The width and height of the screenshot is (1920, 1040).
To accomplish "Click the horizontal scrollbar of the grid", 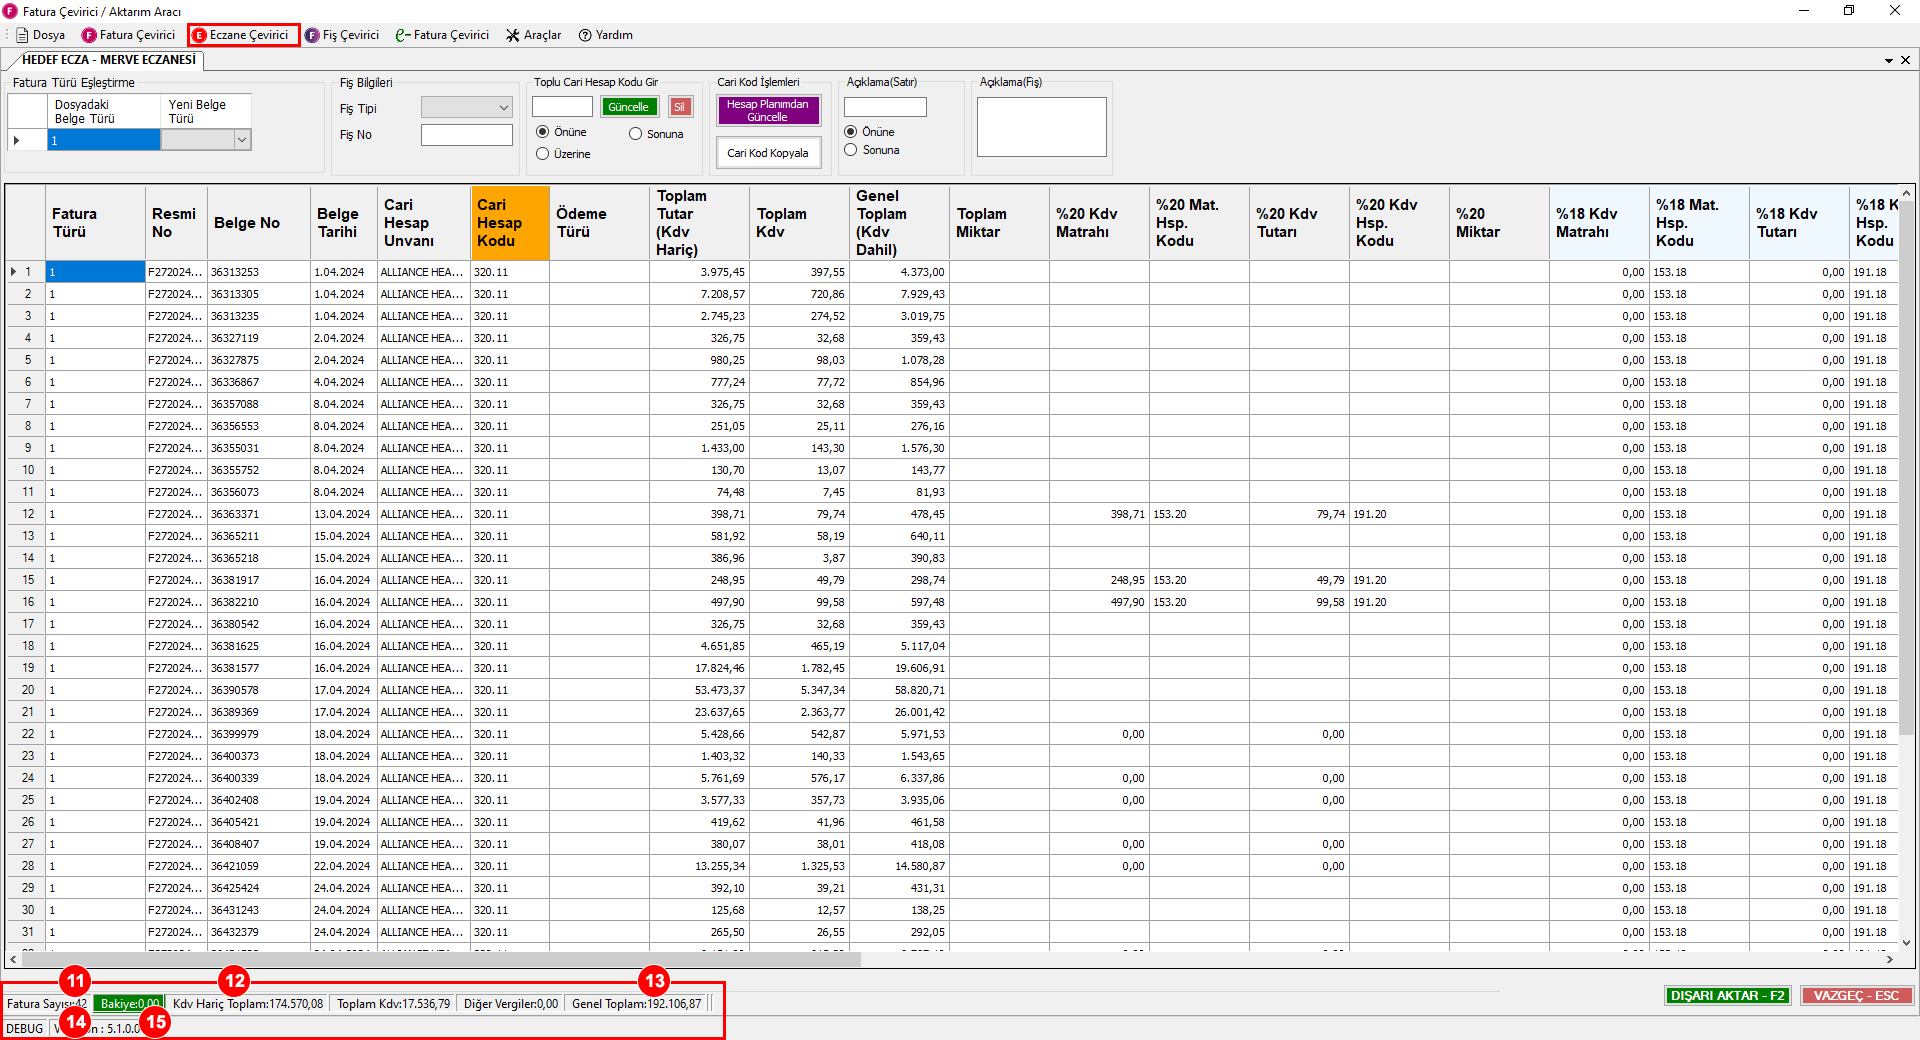I will point(440,959).
